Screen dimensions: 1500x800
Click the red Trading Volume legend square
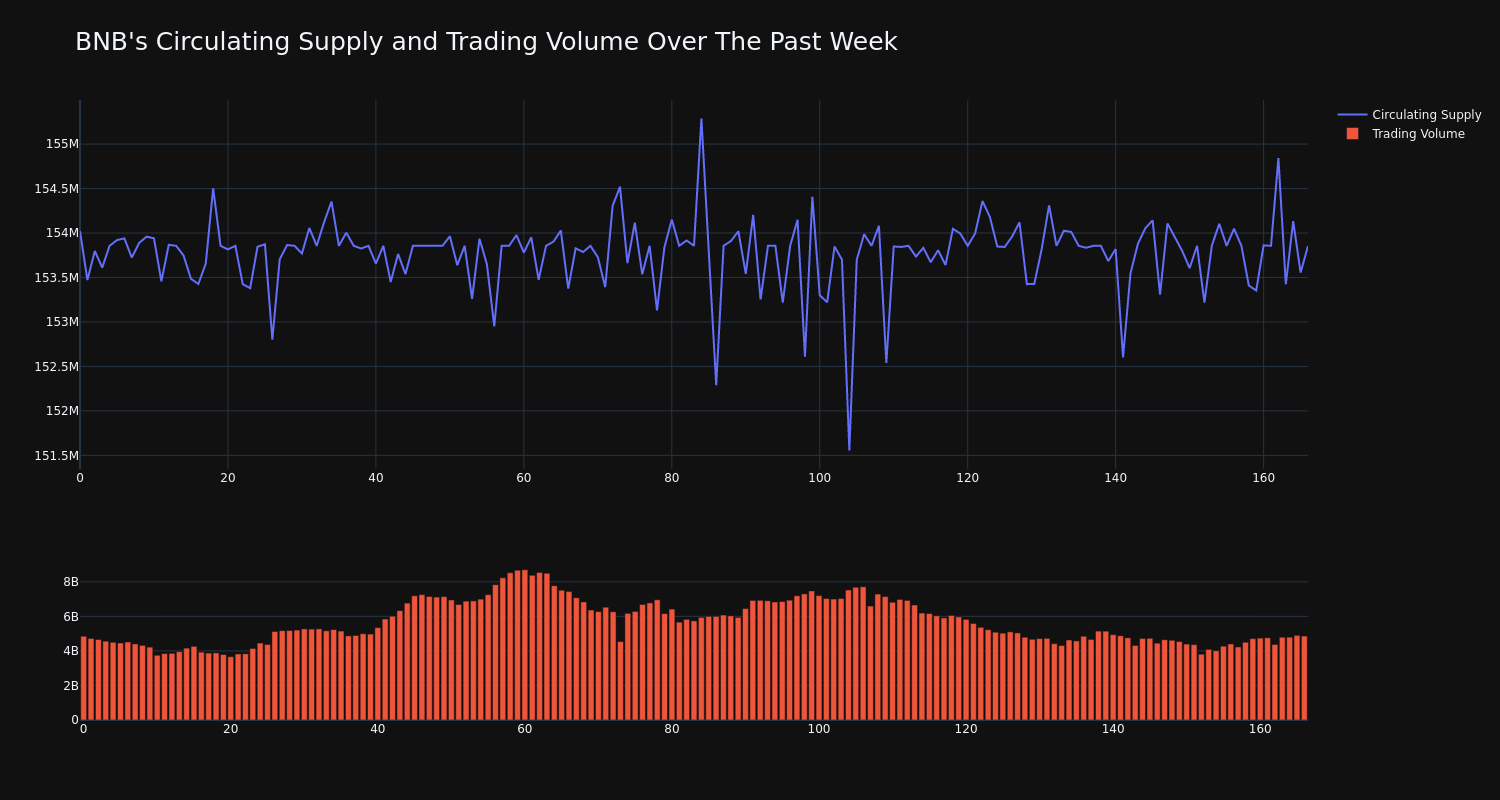pyautogui.click(x=1352, y=134)
